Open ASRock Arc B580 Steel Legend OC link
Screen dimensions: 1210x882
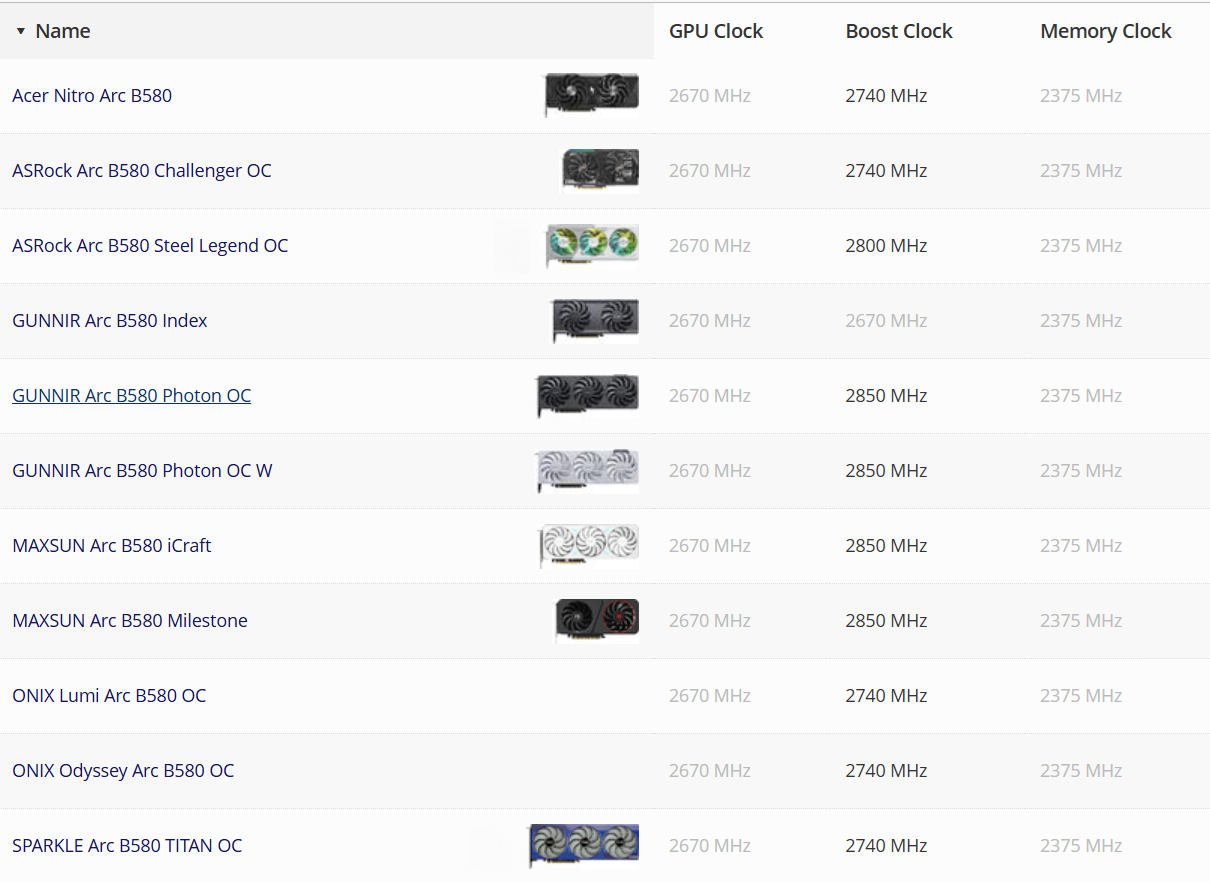tap(150, 246)
